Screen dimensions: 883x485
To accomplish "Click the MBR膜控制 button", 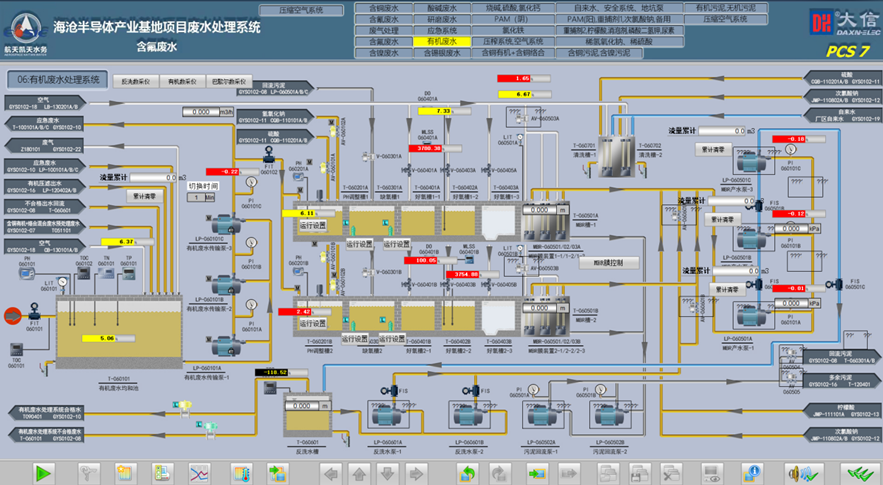I will pos(609,263).
